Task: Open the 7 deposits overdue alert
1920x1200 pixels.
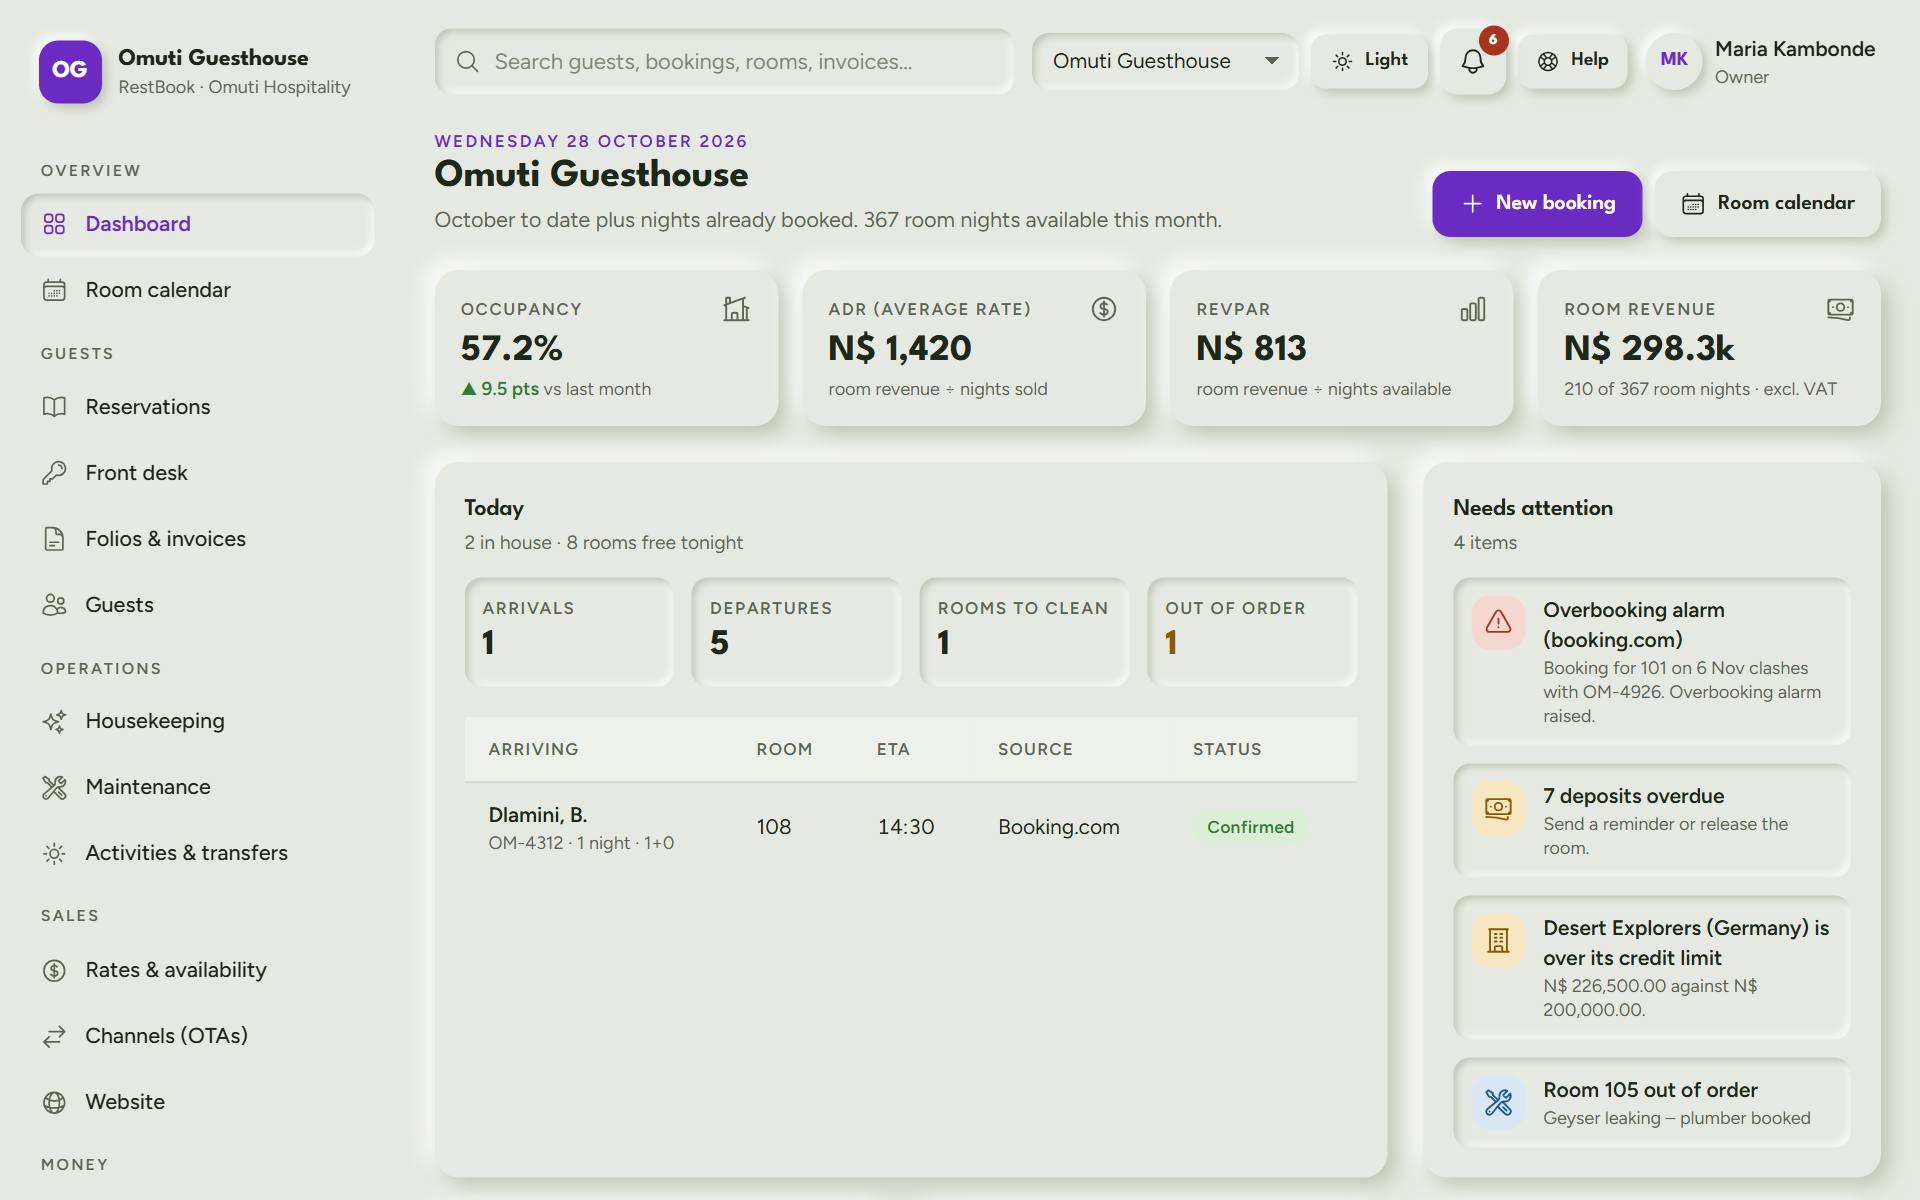Action: click(x=1652, y=821)
